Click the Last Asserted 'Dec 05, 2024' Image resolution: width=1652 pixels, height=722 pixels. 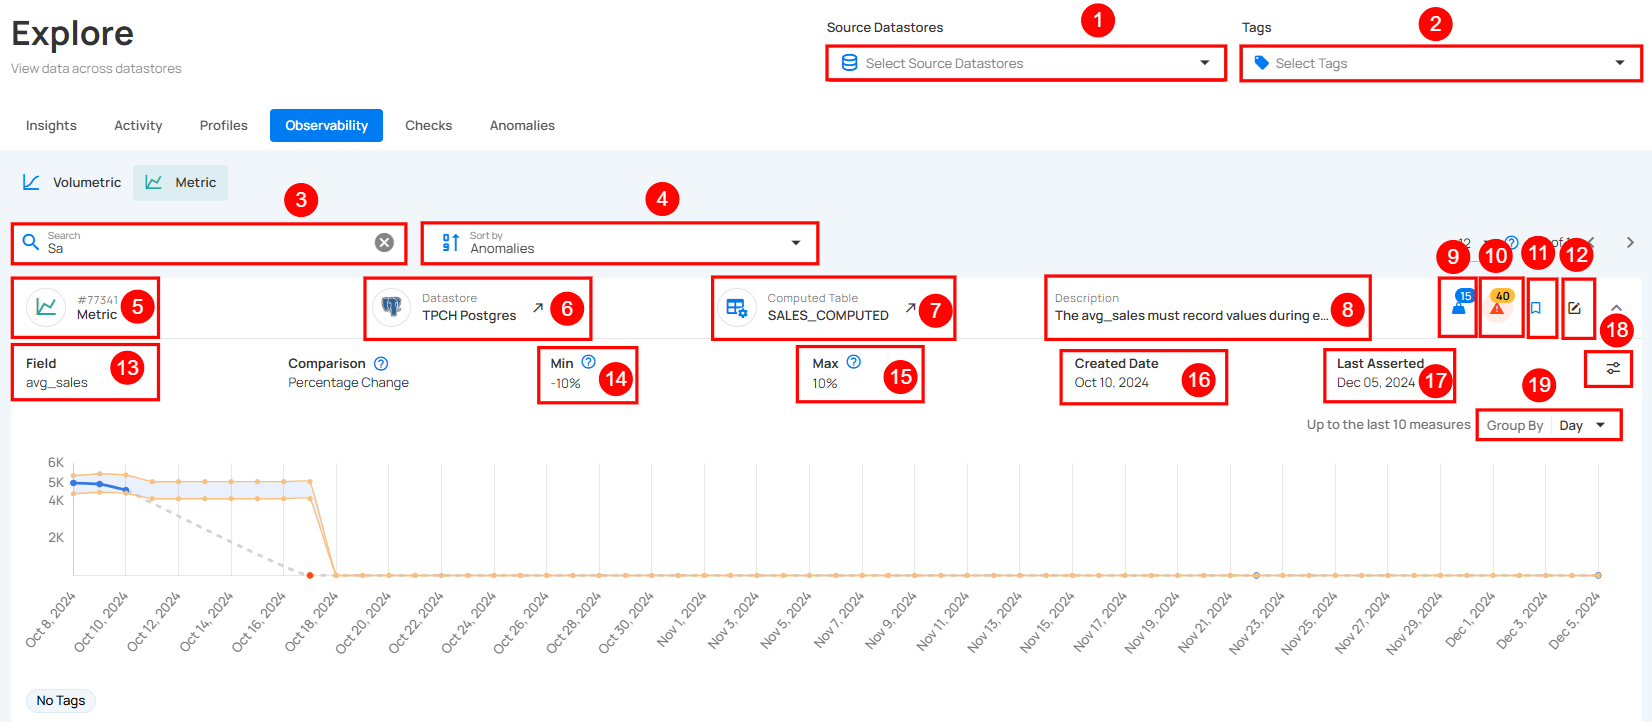pos(1376,383)
